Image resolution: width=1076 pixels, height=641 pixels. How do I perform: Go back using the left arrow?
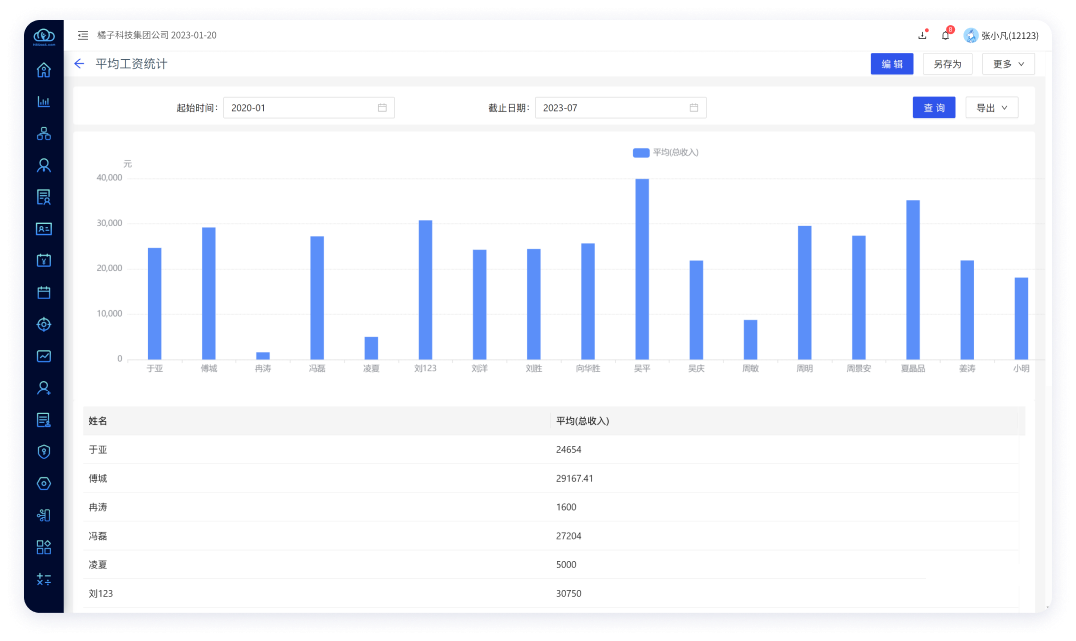tap(80, 64)
